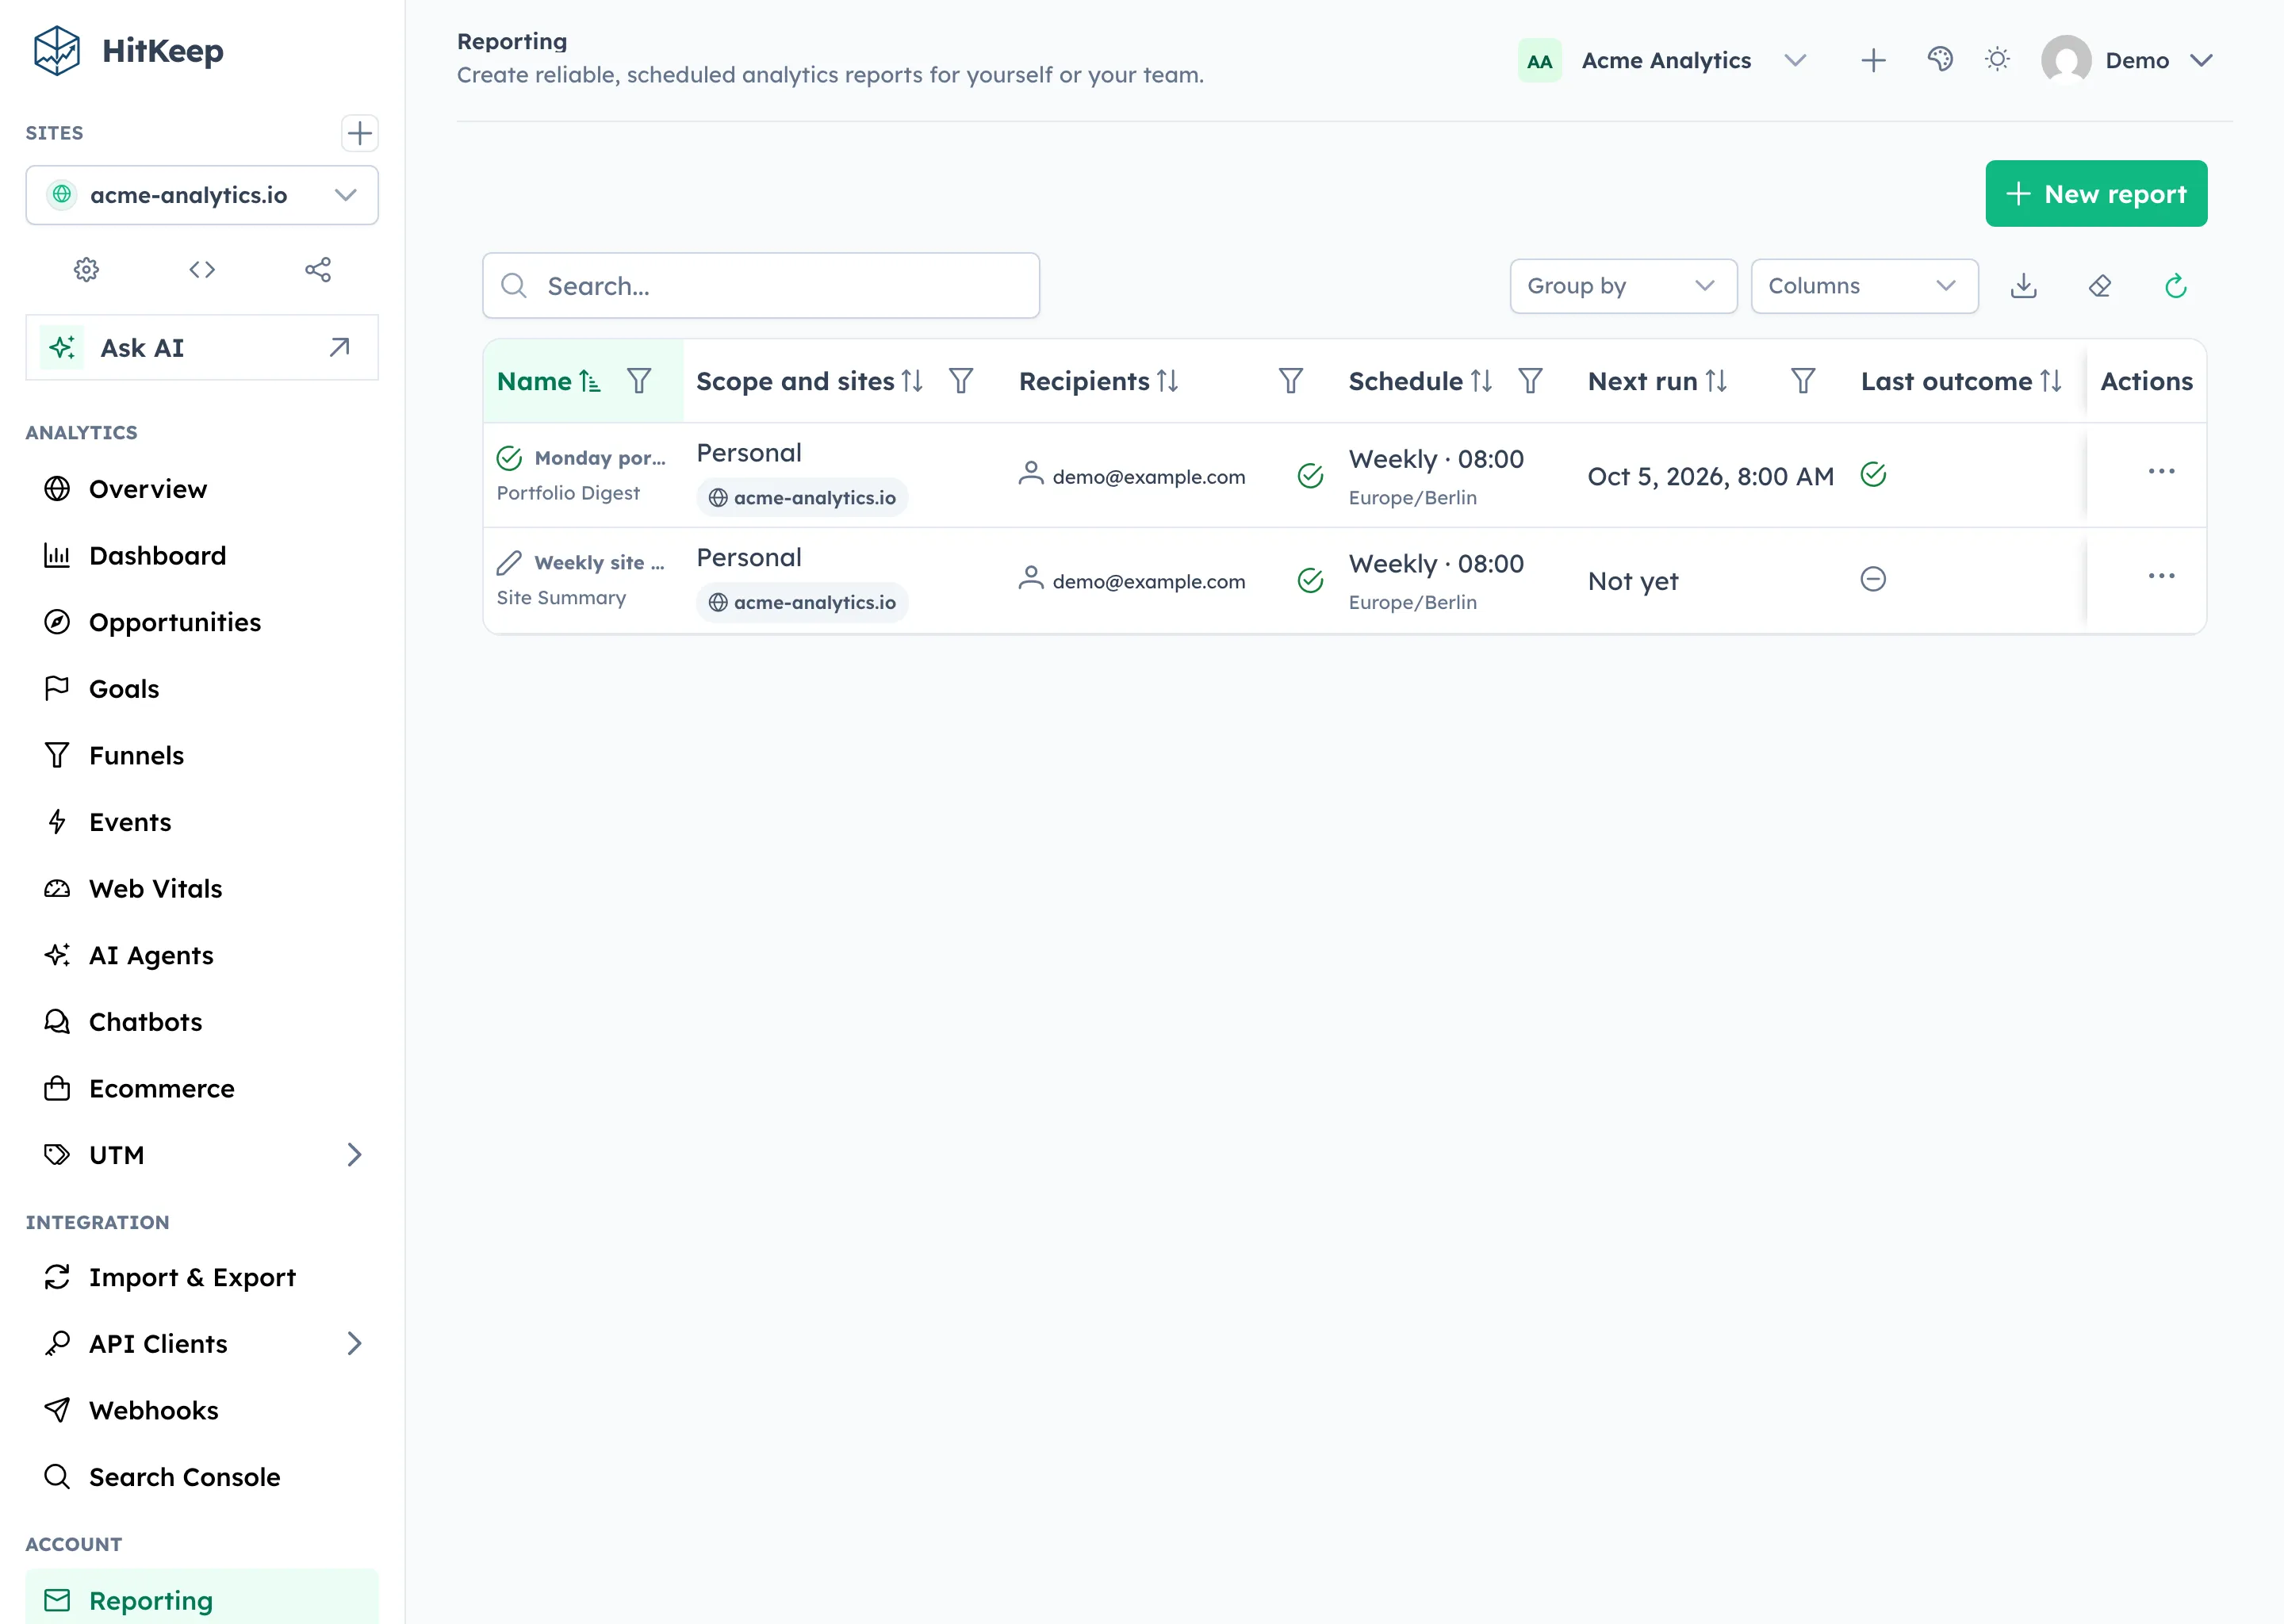Click the header plus icon beside Acme Analytics

pyautogui.click(x=1873, y=60)
